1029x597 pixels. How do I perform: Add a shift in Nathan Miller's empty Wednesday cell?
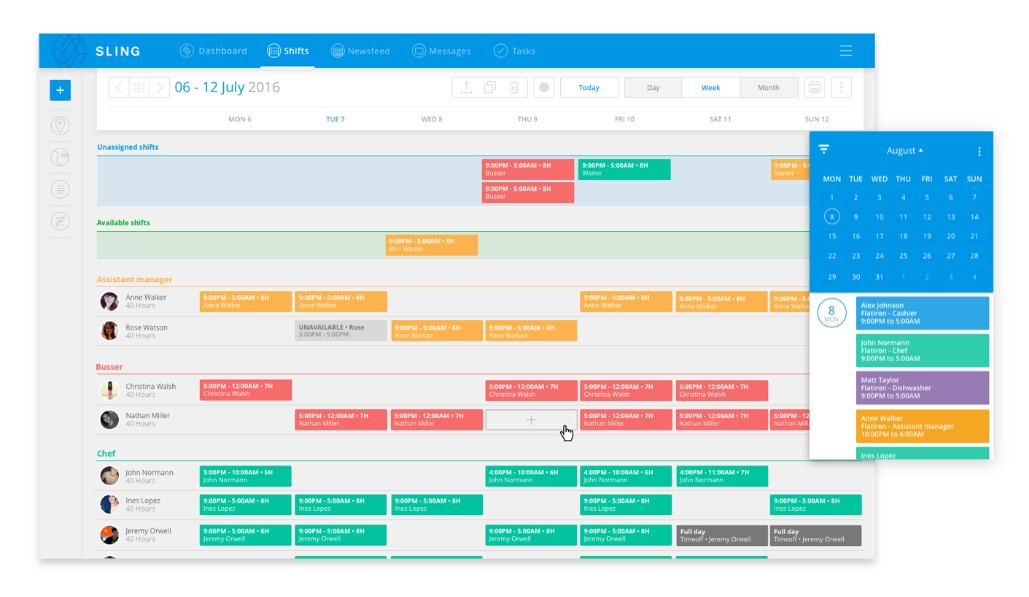click(530, 420)
